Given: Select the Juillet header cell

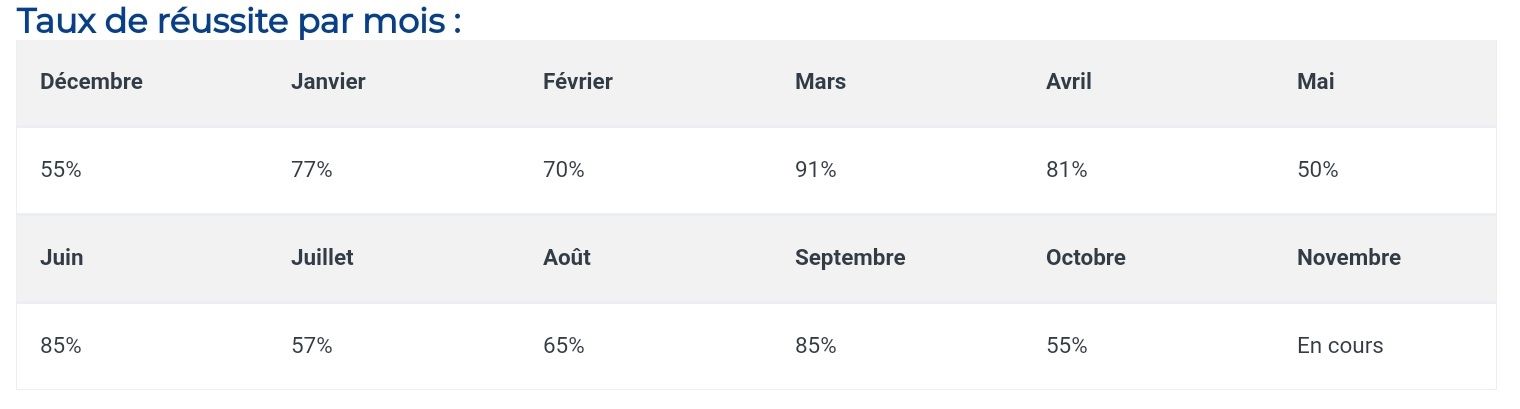Looking at the screenshot, I should 322,257.
